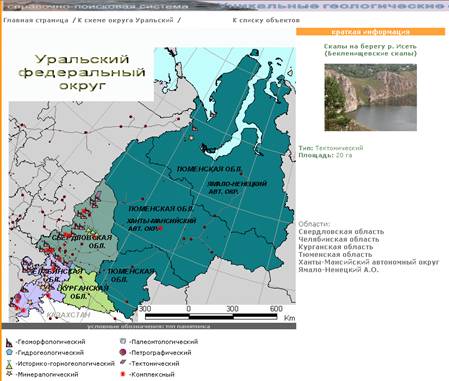Image resolution: width=449 pixels, height=381 pixels.
Task: Select the Тектонический legend icon
Action: [123, 363]
